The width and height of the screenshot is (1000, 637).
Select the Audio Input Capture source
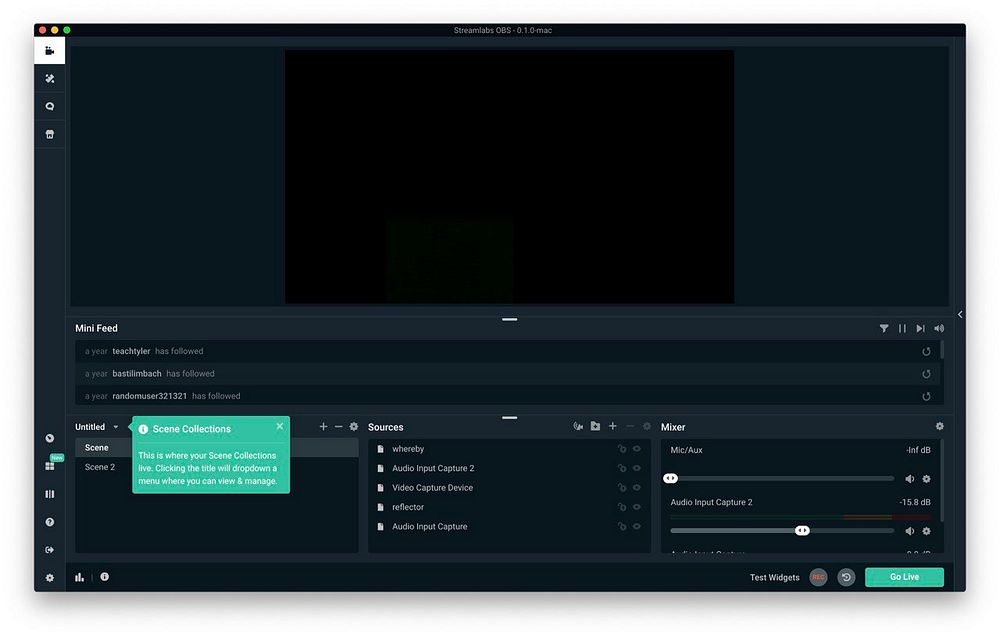pos(509,527)
